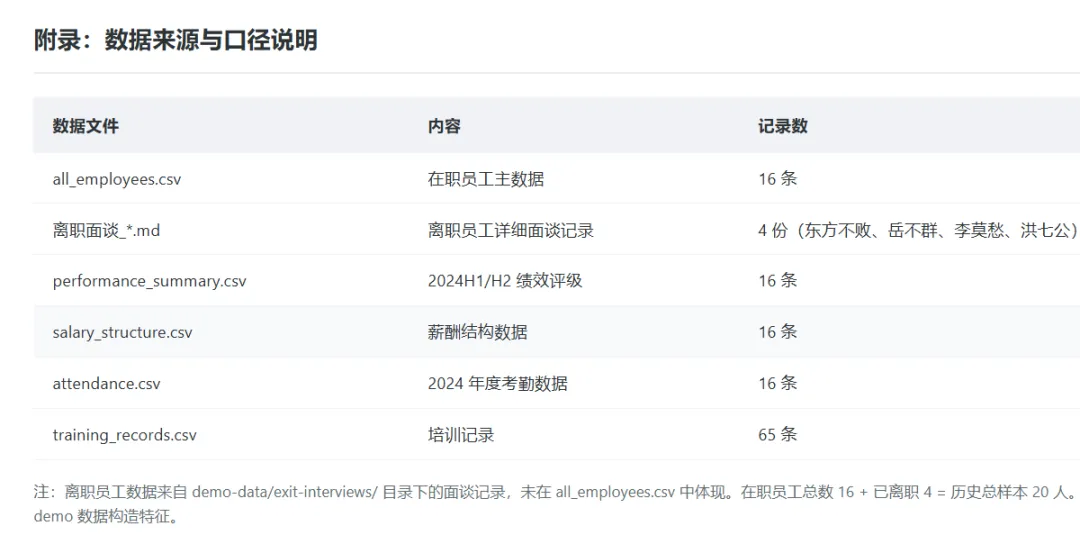Click the 4 份 interview names cell
This screenshot has width=1080, height=535.
(918, 230)
